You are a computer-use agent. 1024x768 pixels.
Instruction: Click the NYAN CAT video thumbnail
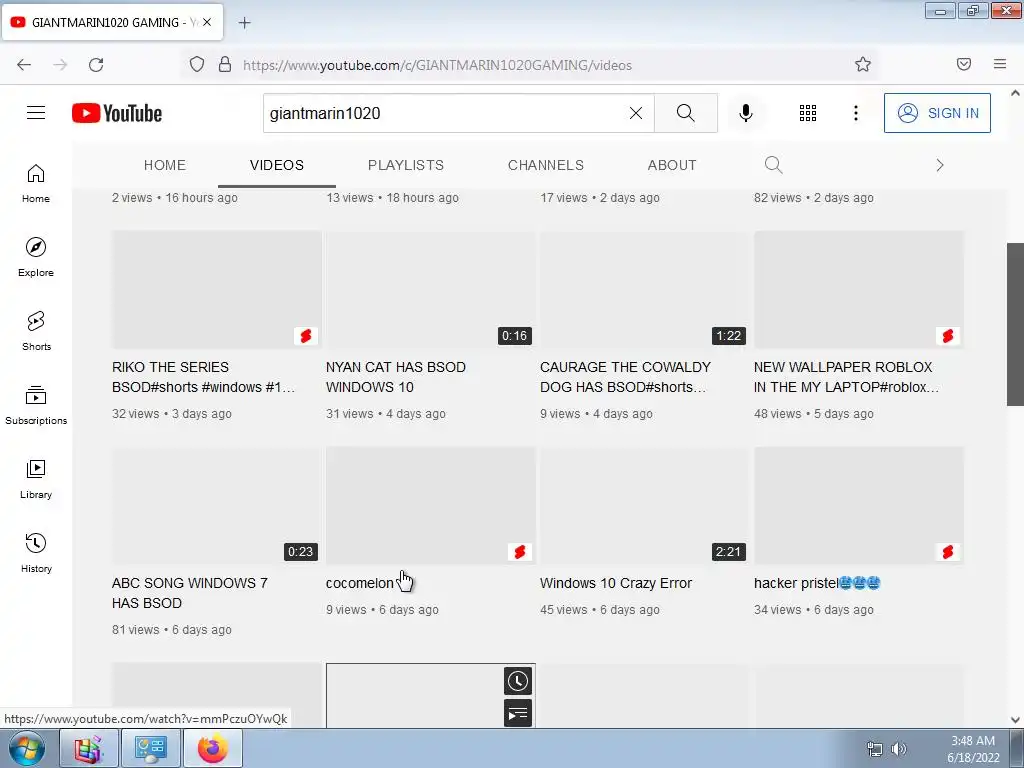tap(430, 290)
